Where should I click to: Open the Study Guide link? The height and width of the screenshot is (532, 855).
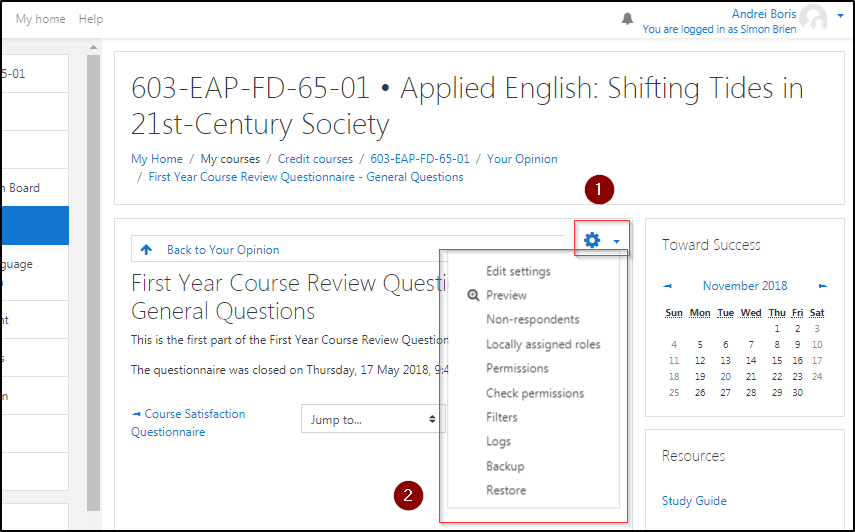[694, 501]
